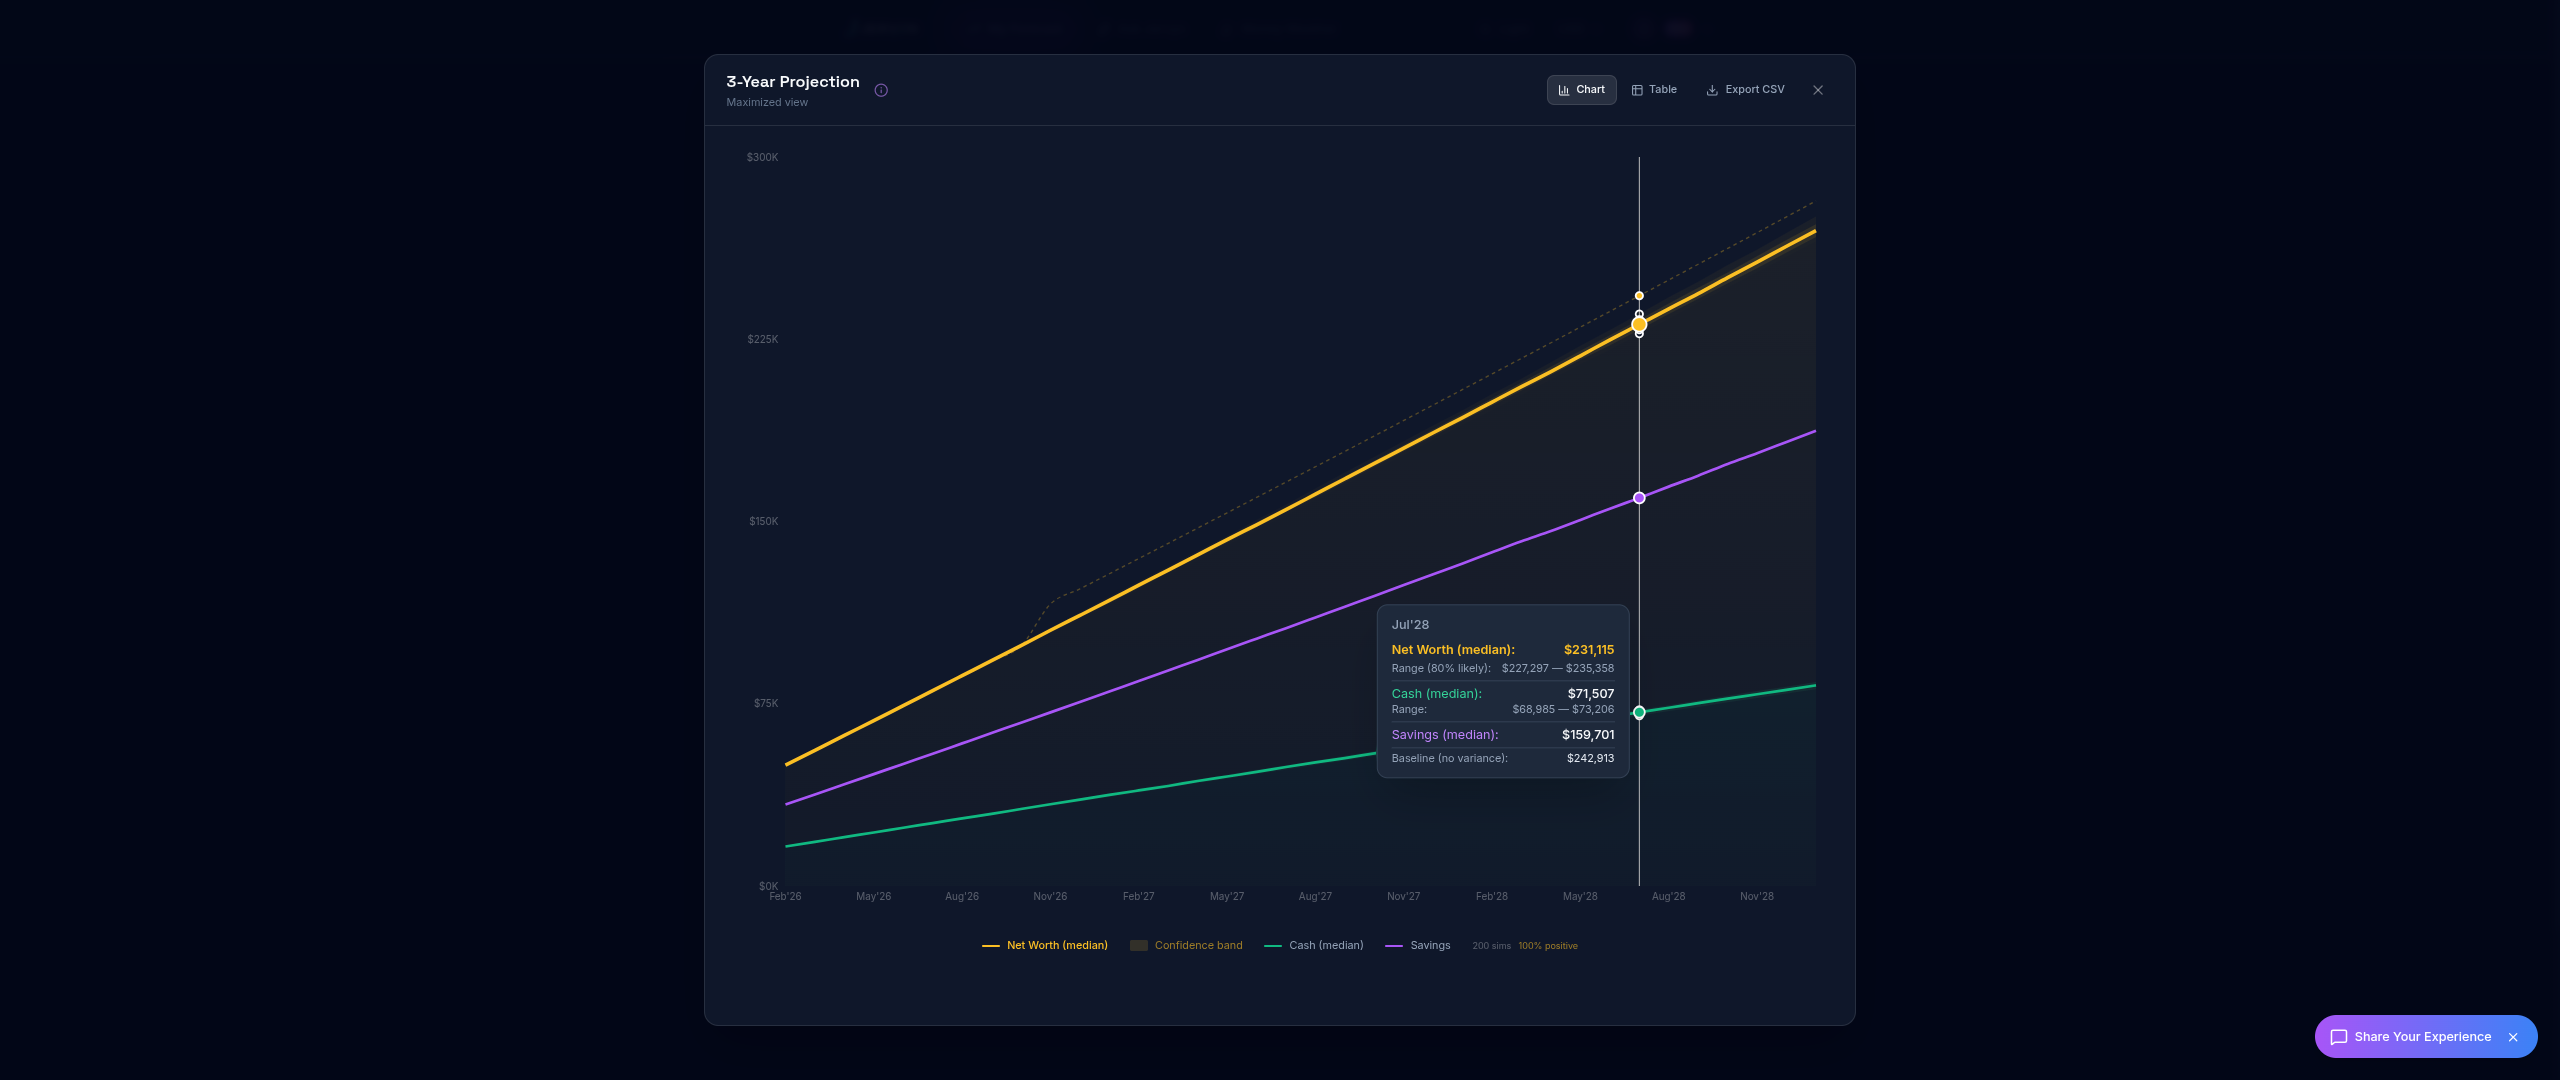Click the 100% positive simulations label
Viewport: 2560px width, 1080px height.
[1548, 946]
